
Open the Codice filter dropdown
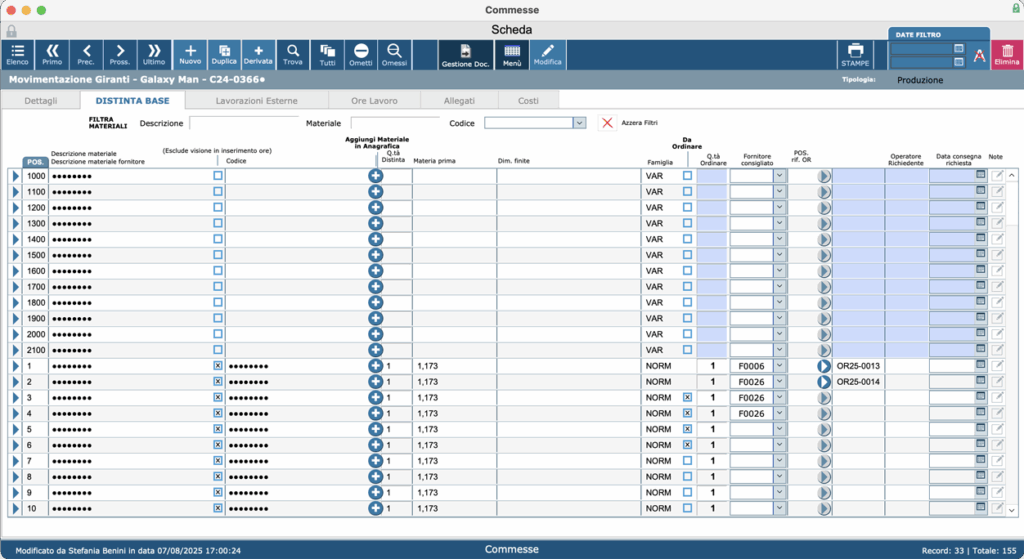[579, 123]
